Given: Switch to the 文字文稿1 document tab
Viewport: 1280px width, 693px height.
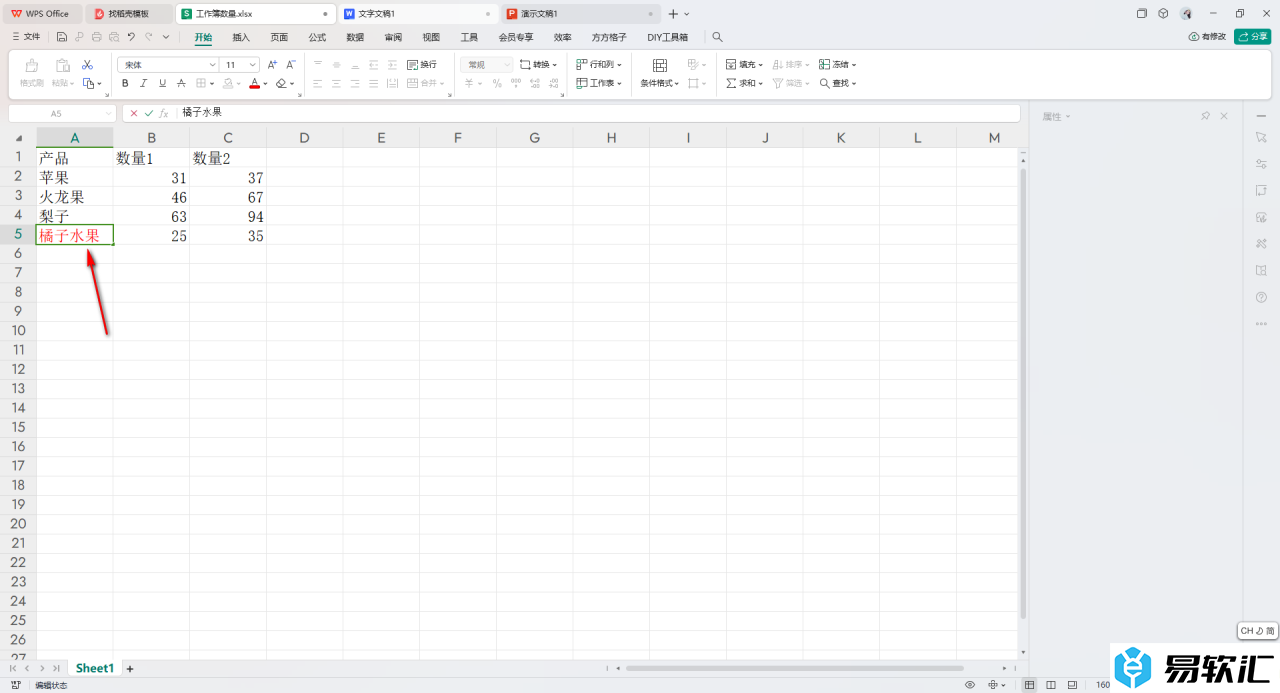Looking at the screenshot, I should (x=418, y=14).
